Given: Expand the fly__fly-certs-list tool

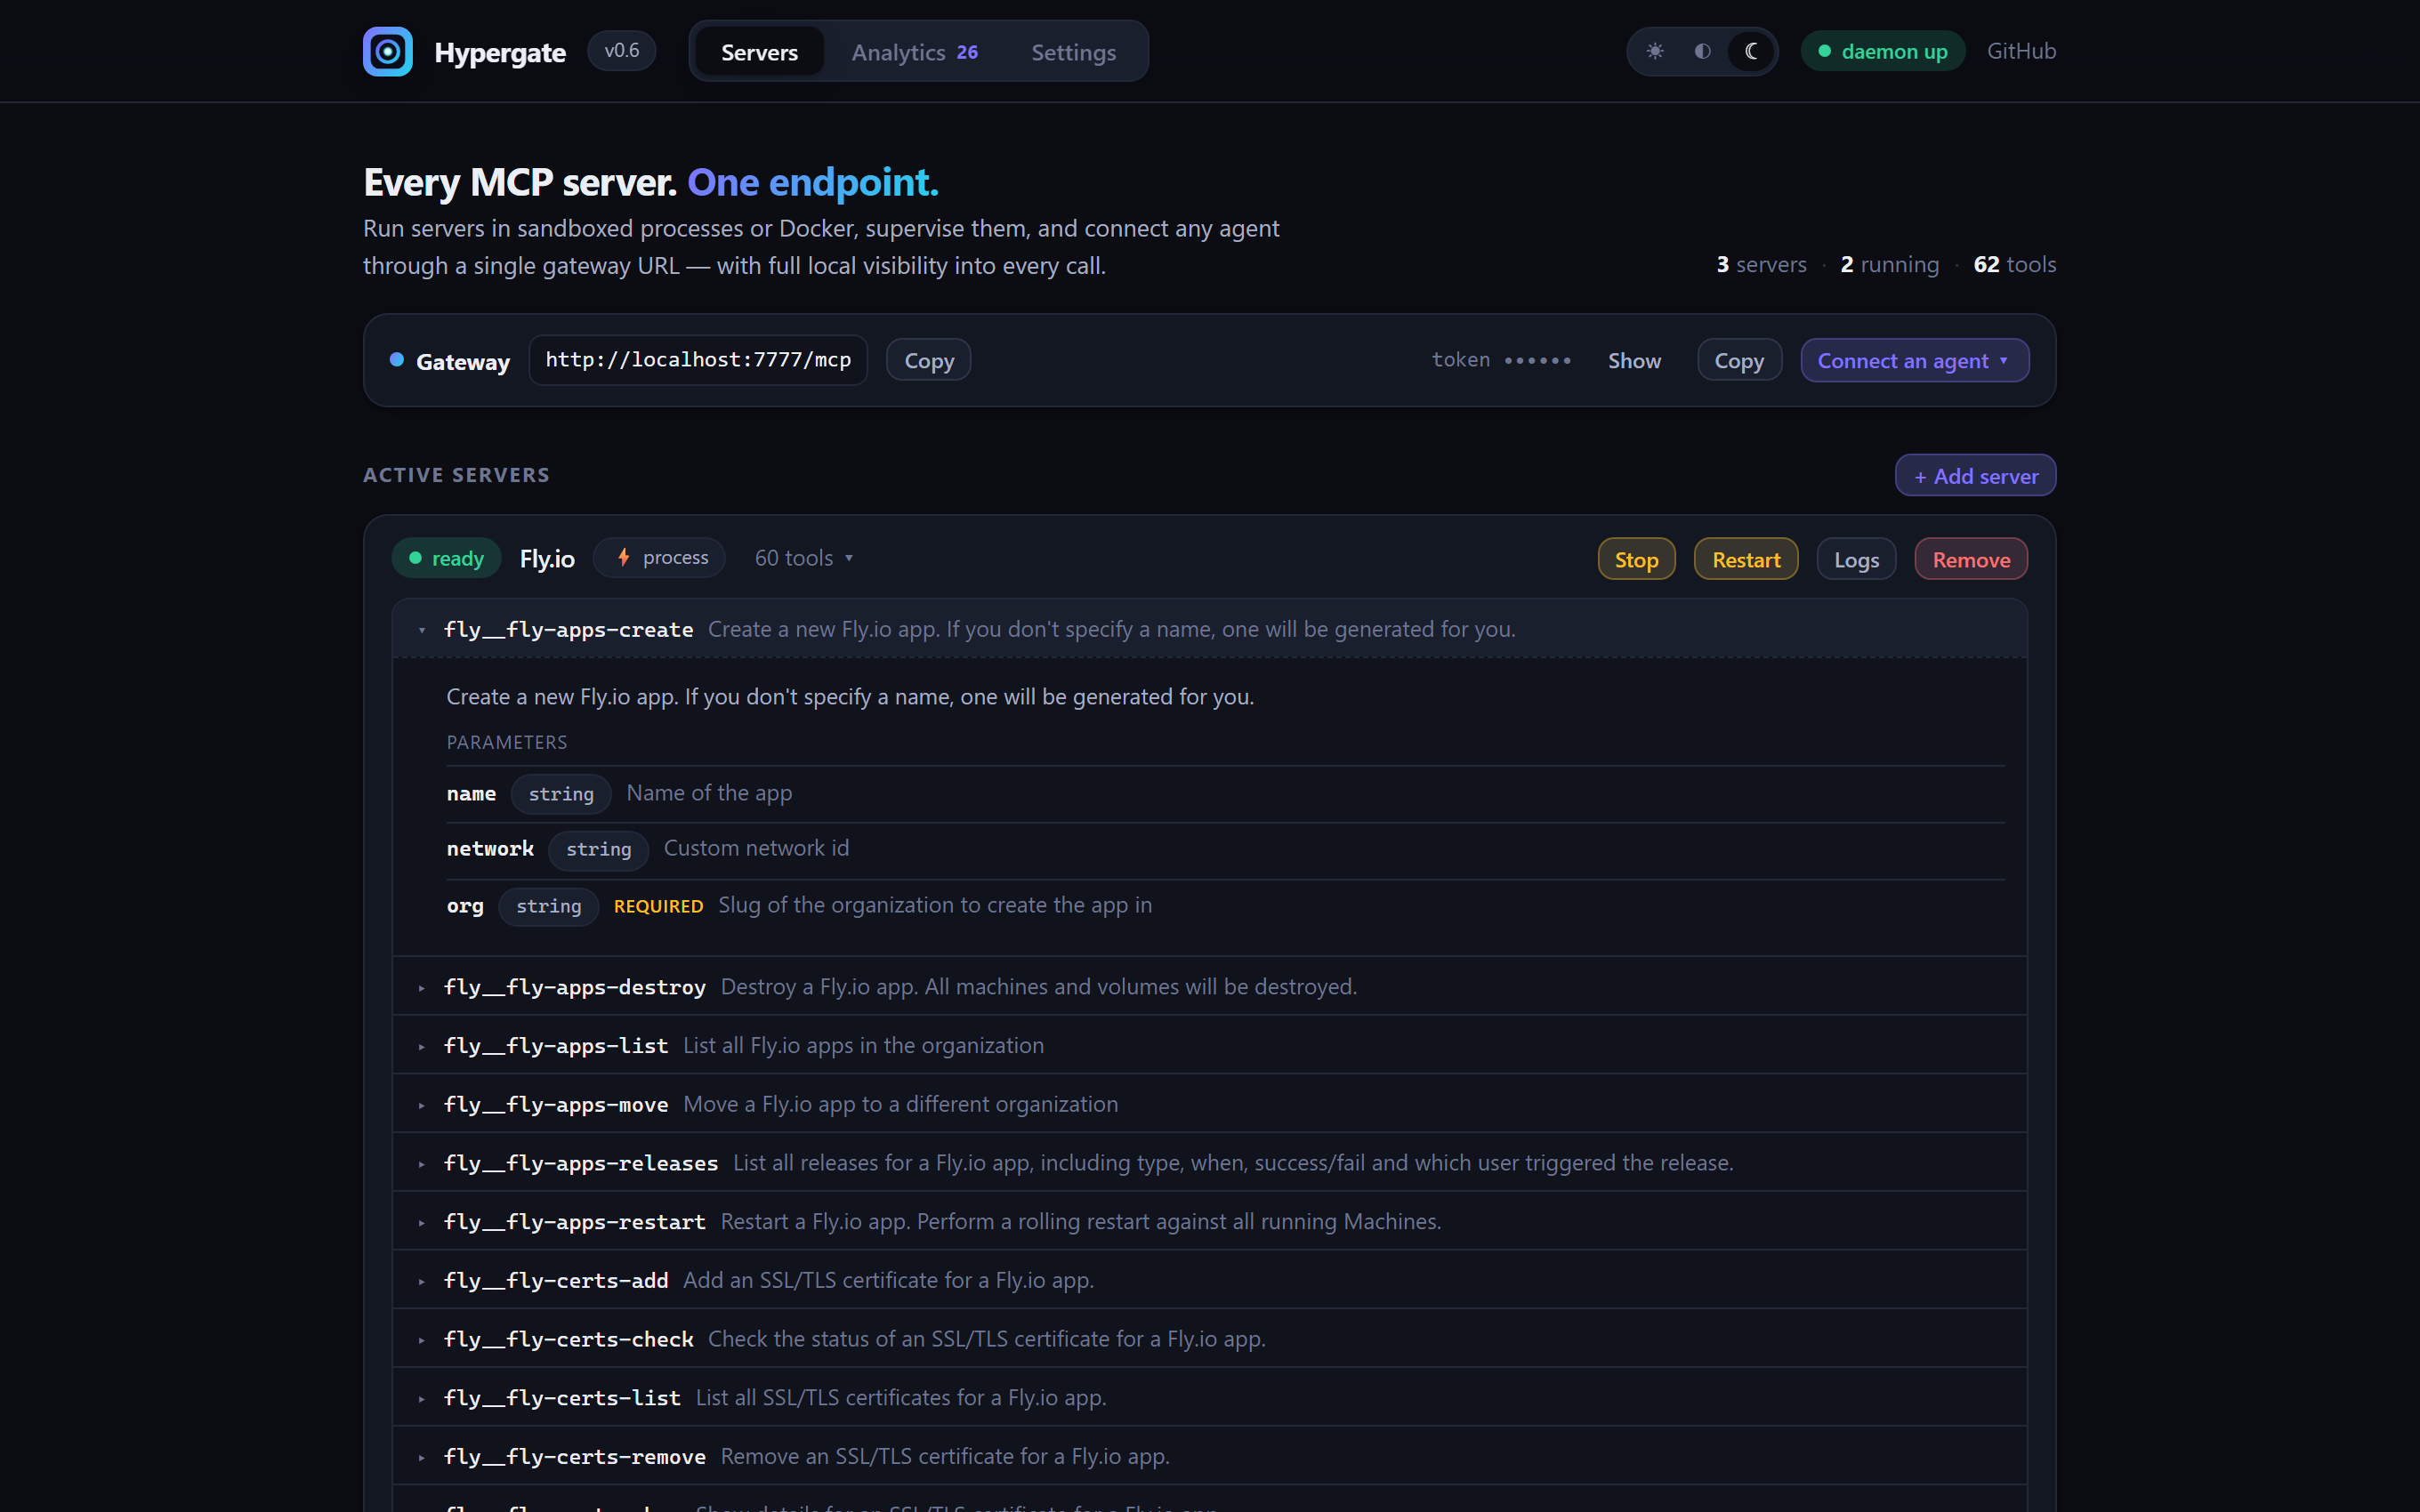Looking at the screenshot, I should pyautogui.click(x=1210, y=1397).
